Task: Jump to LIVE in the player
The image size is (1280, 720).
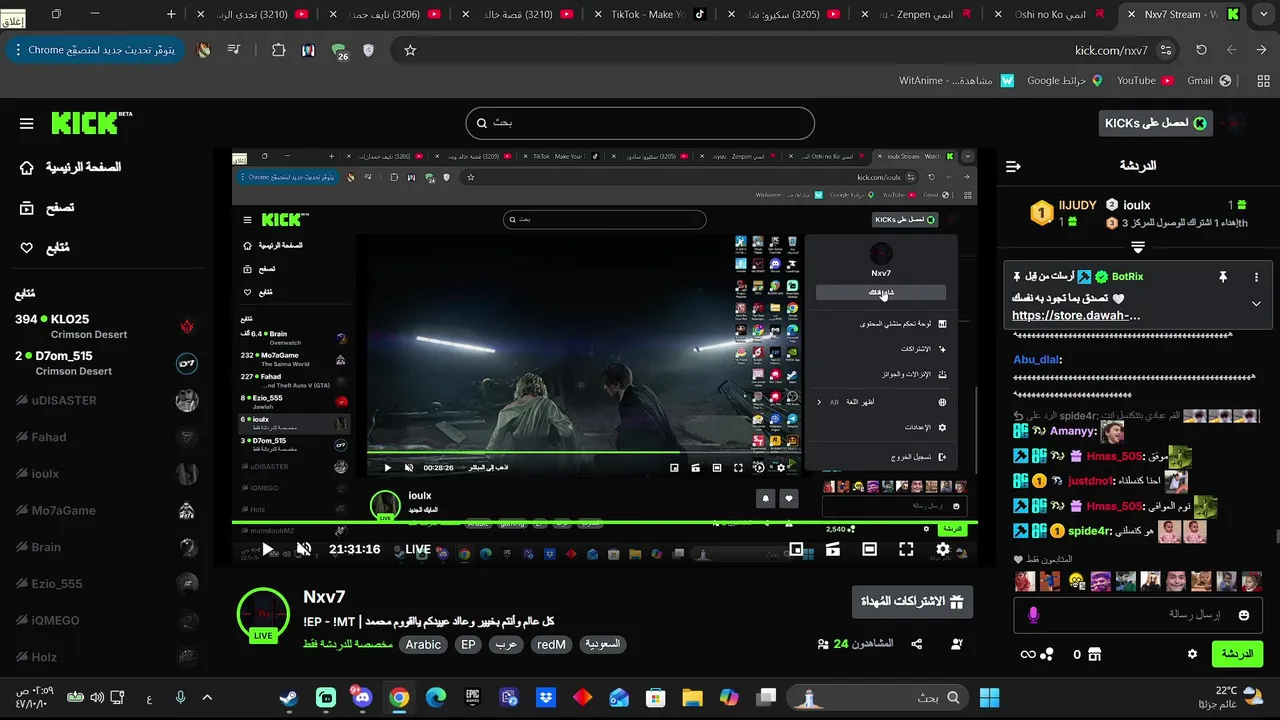Action: click(x=418, y=549)
